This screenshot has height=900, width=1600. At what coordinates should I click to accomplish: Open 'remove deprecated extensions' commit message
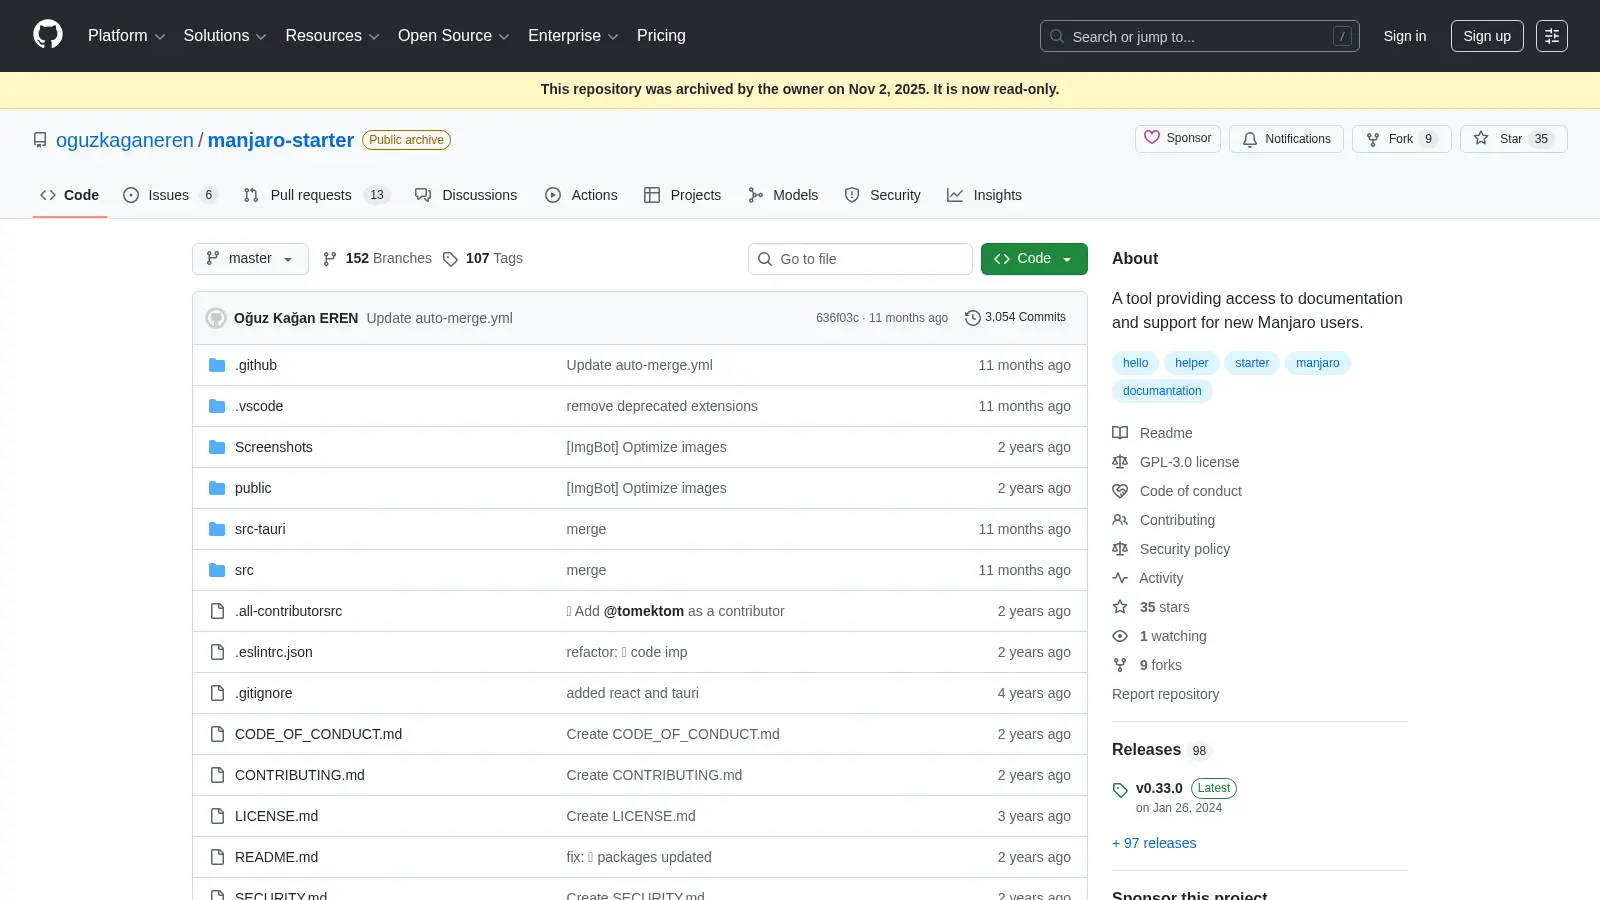click(x=662, y=406)
